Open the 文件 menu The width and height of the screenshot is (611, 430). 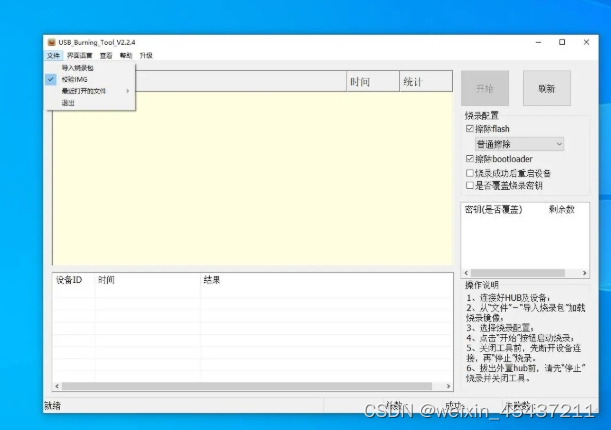tap(53, 56)
